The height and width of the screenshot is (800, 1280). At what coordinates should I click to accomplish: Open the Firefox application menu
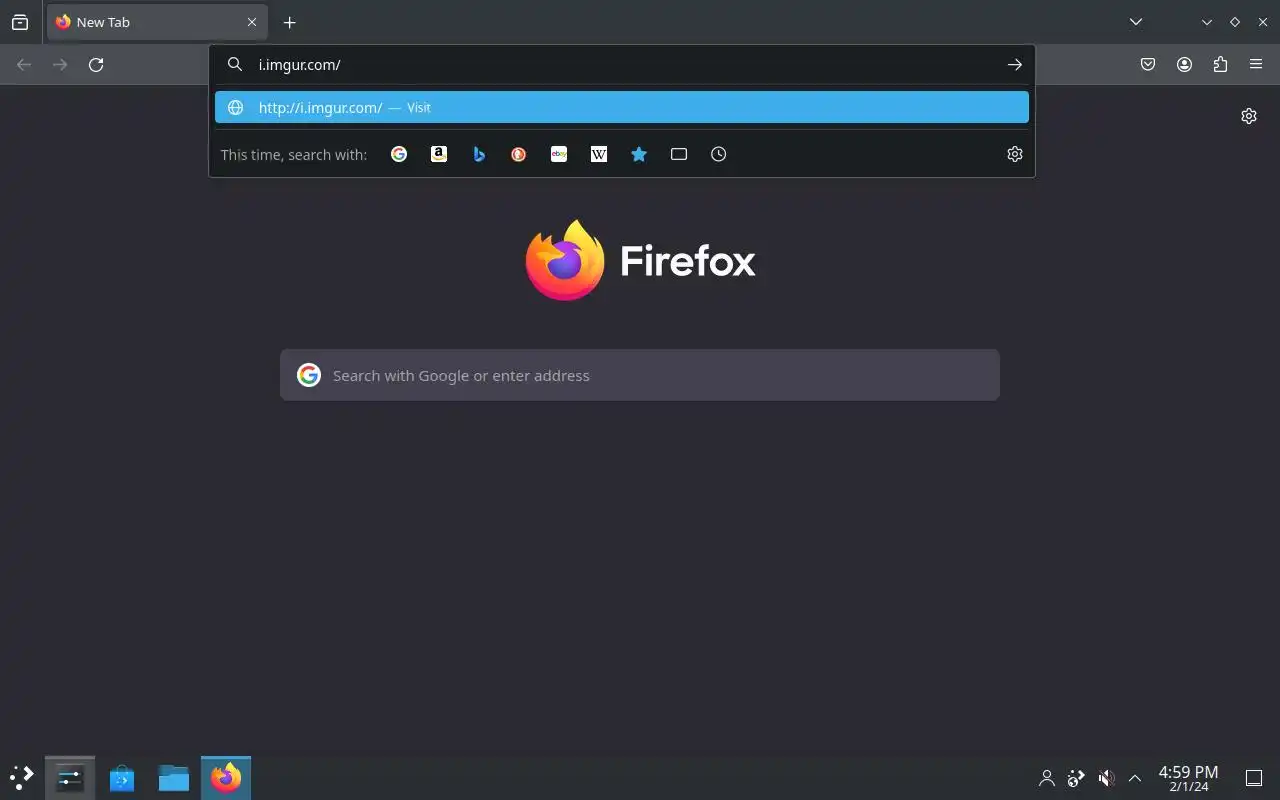tap(1256, 64)
